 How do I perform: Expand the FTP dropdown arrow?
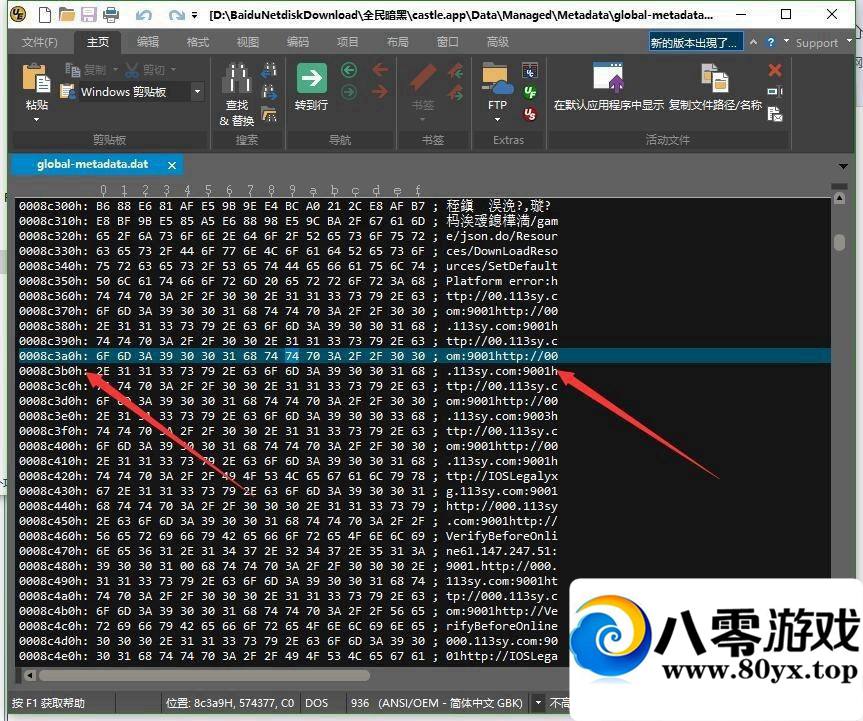(x=497, y=119)
